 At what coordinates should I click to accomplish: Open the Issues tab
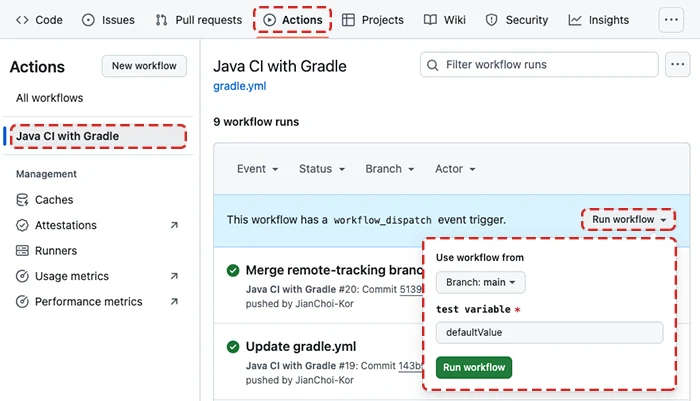[x=108, y=20]
